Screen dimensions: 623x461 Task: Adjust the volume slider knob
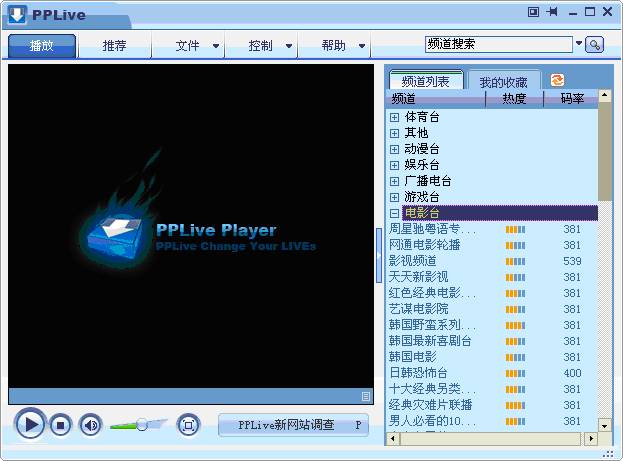click(x=142, y=424)
